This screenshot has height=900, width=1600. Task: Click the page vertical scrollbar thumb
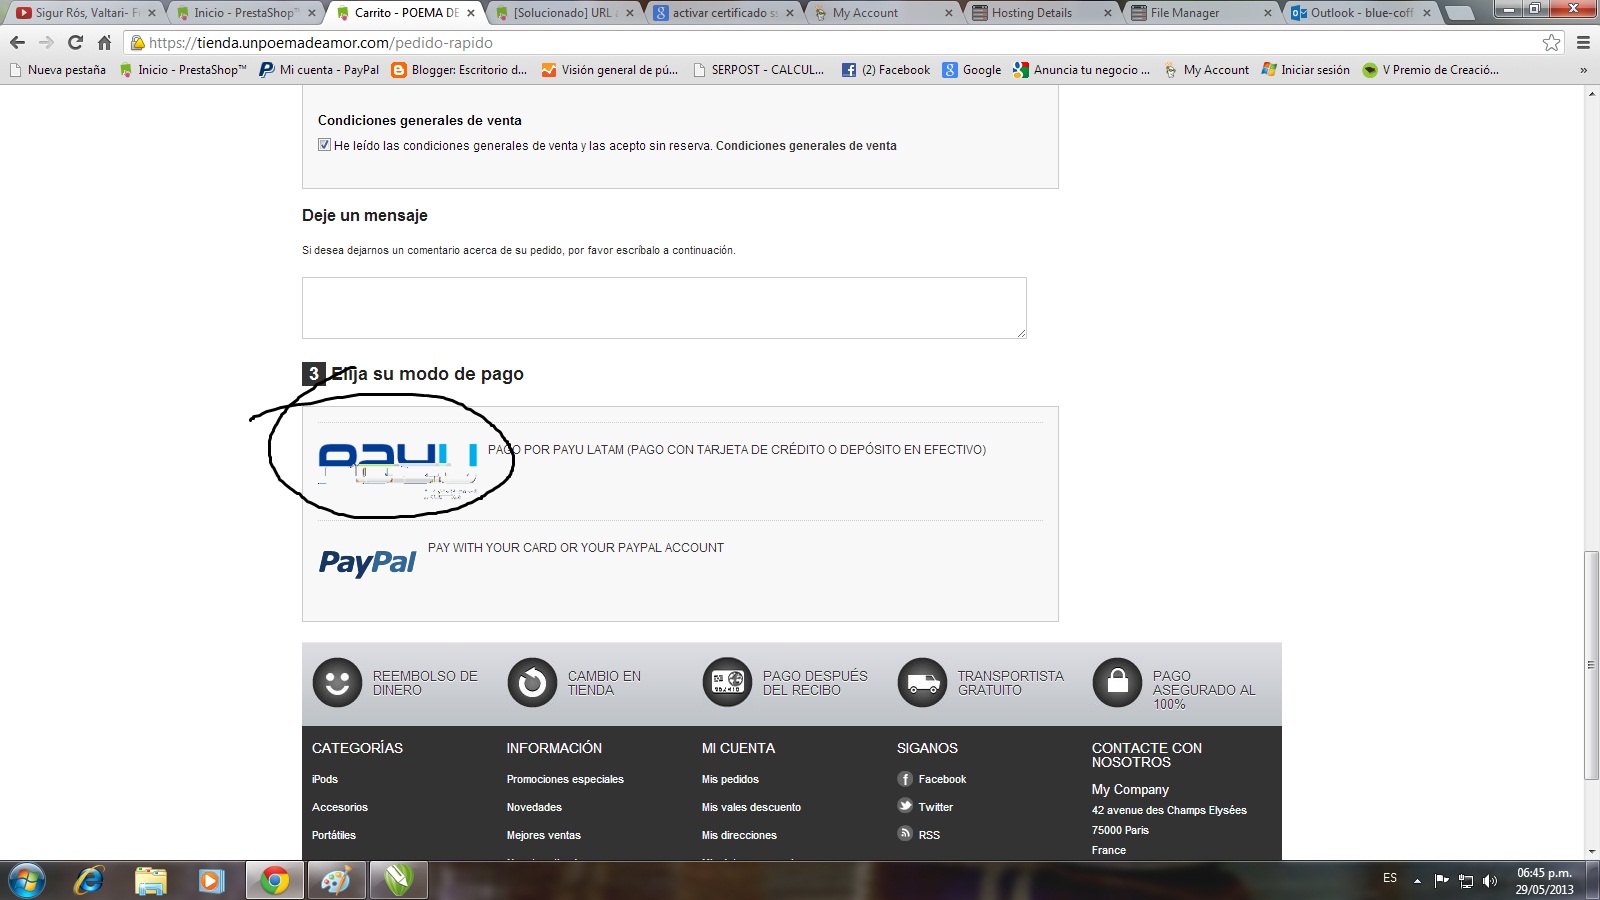pyautogui.click(x=1591, y=665)
